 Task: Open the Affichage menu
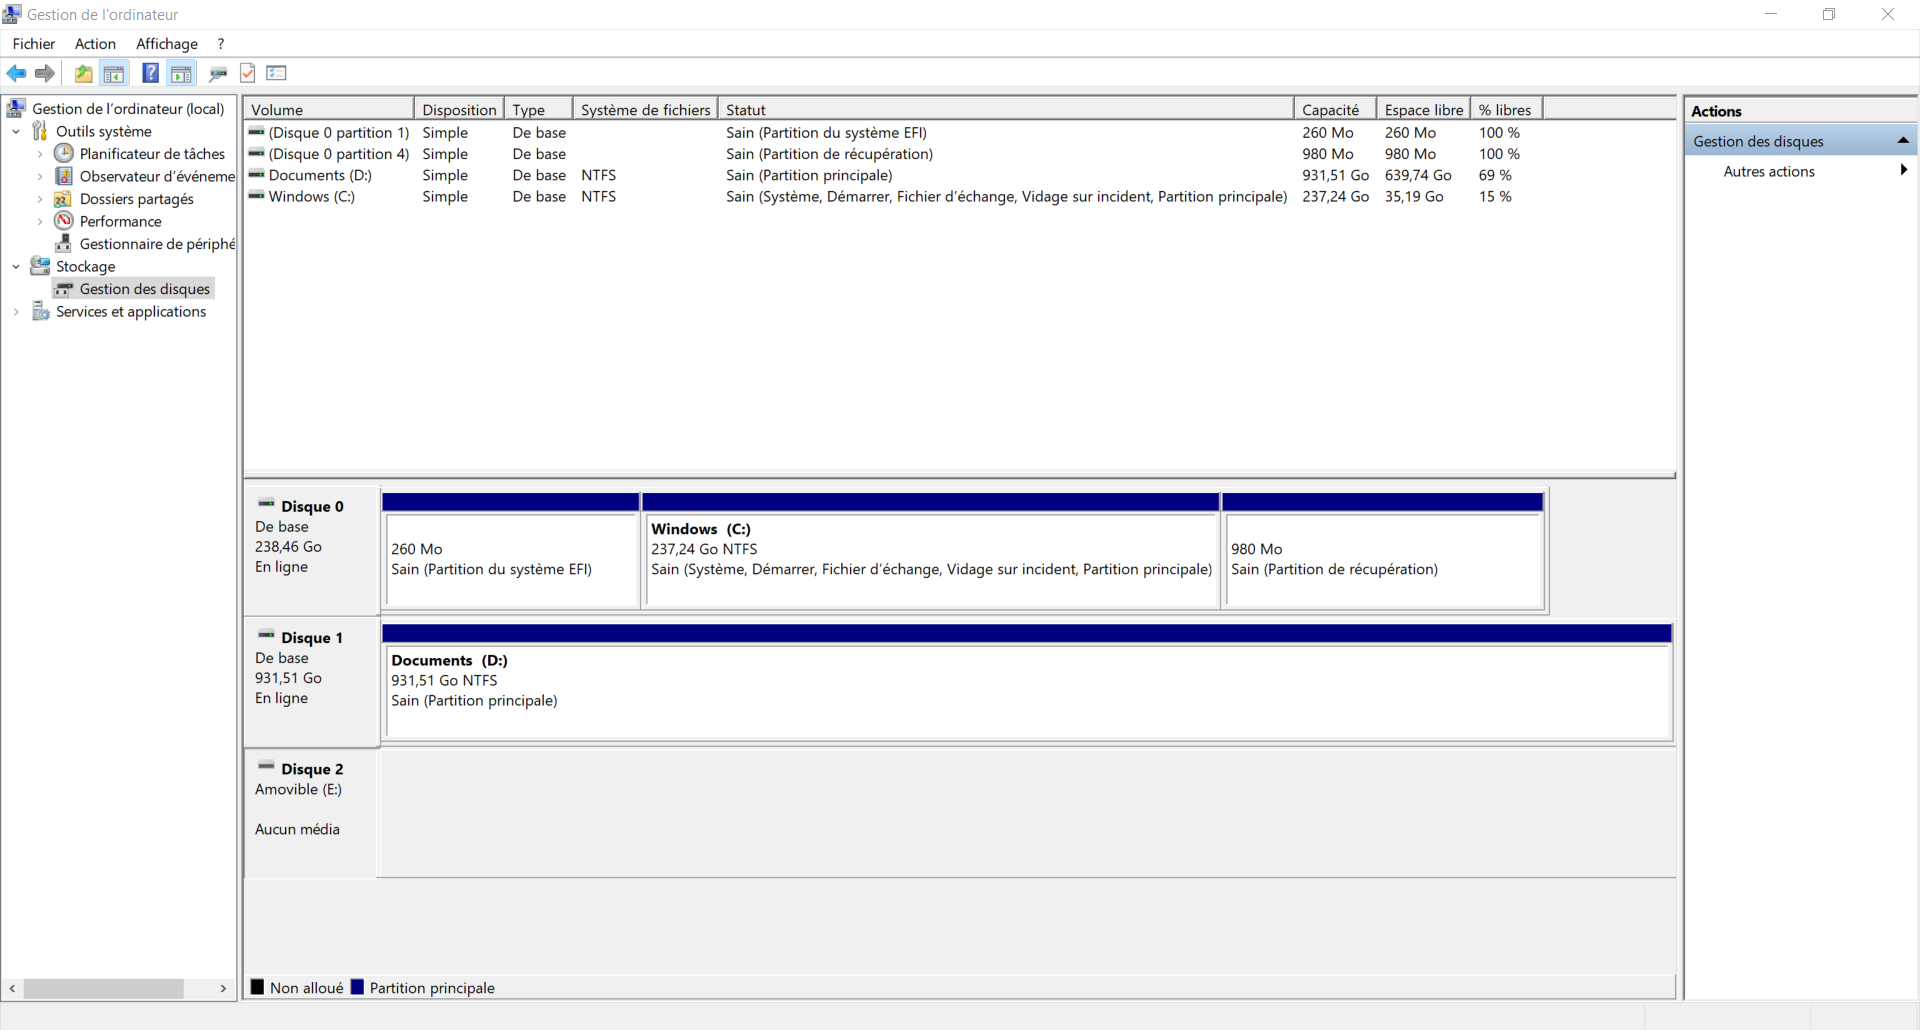click(x=166, y=44)
